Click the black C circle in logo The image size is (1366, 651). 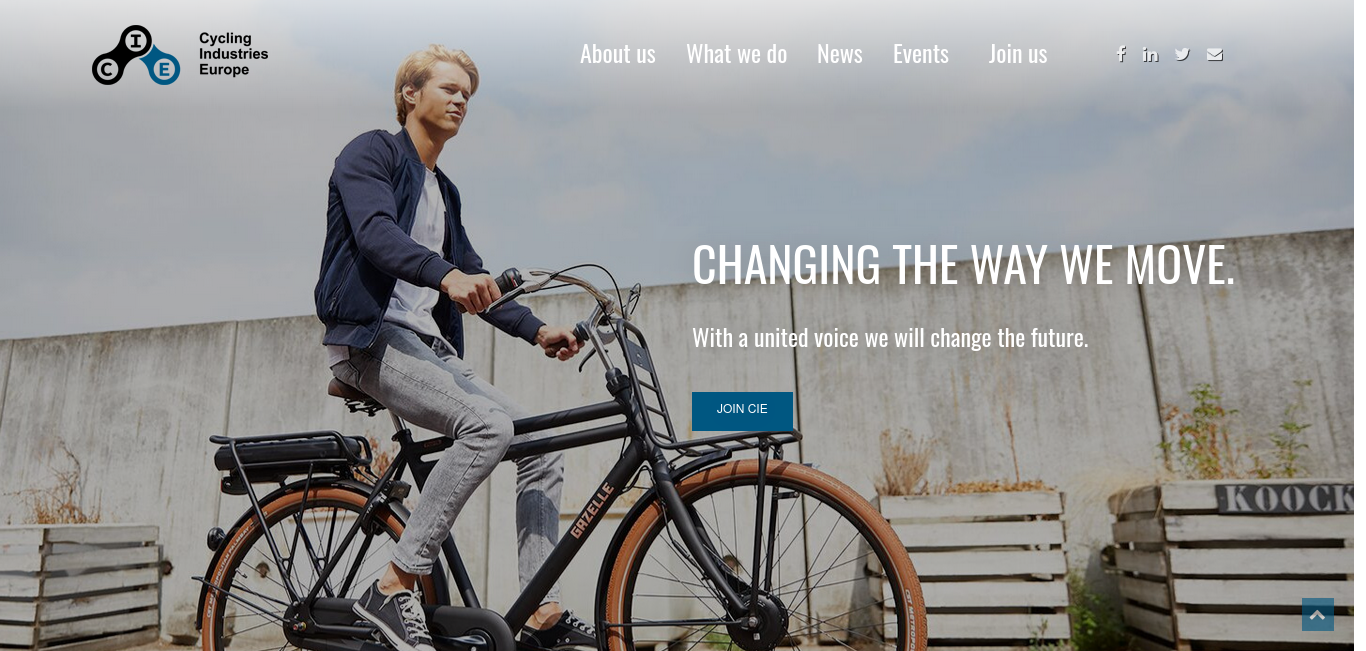(x=107, y=68)
